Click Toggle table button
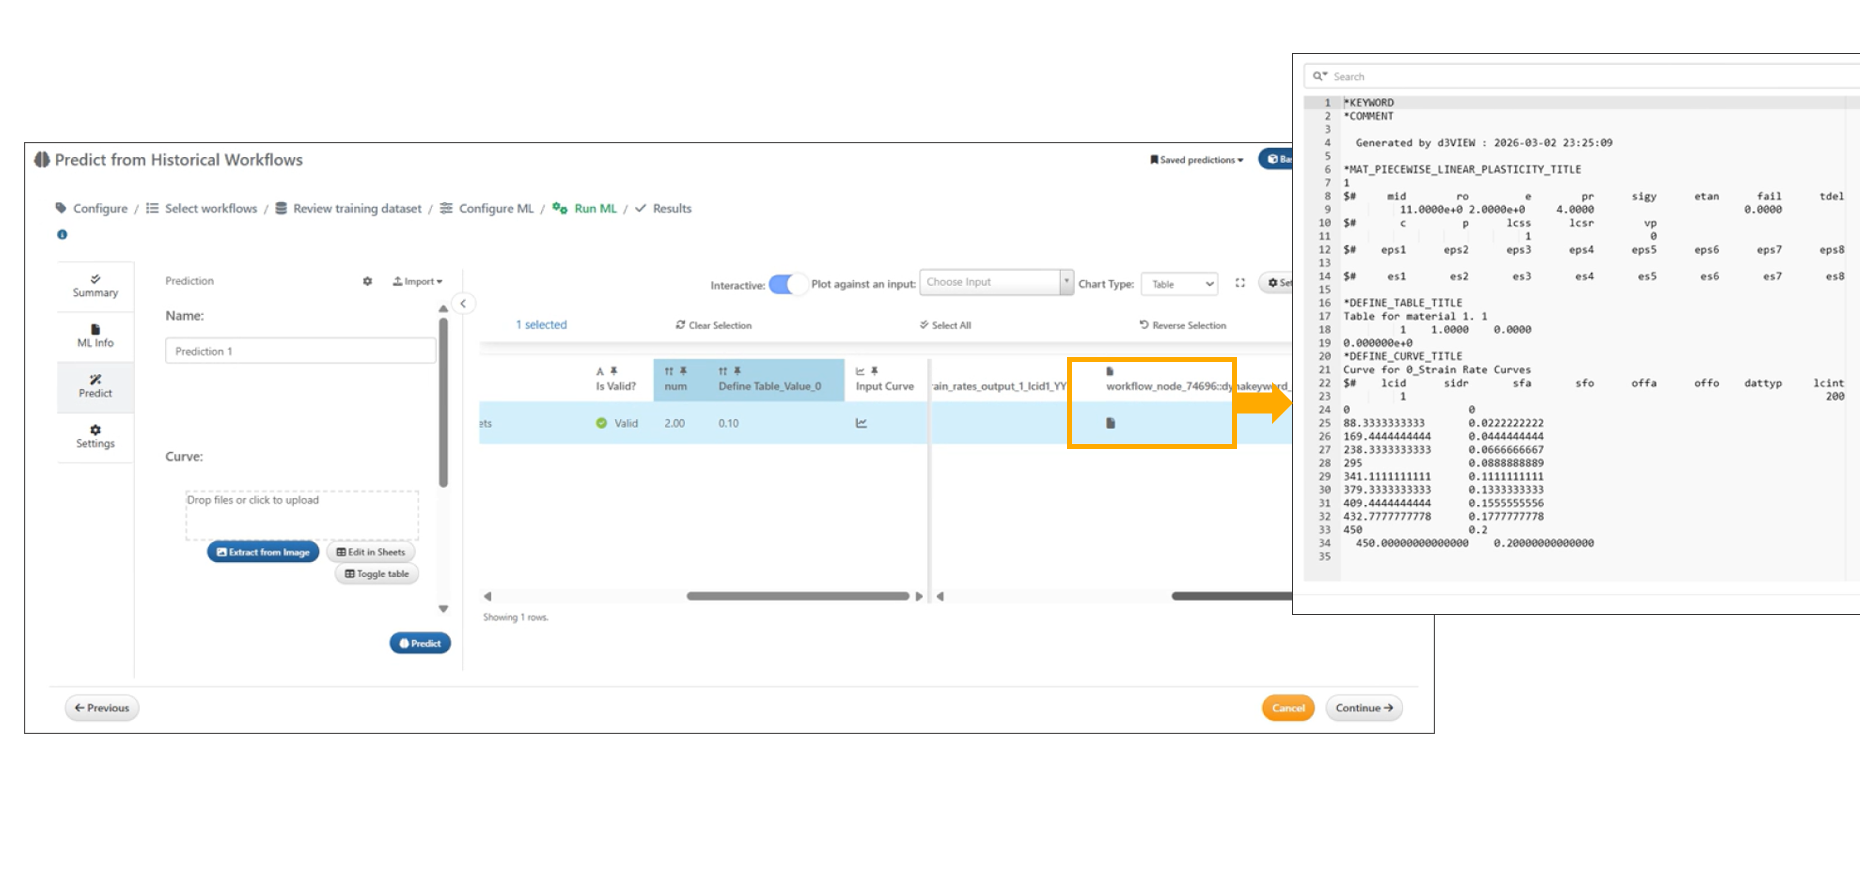This screenshot has width=1860, height=870. [377, 574]
